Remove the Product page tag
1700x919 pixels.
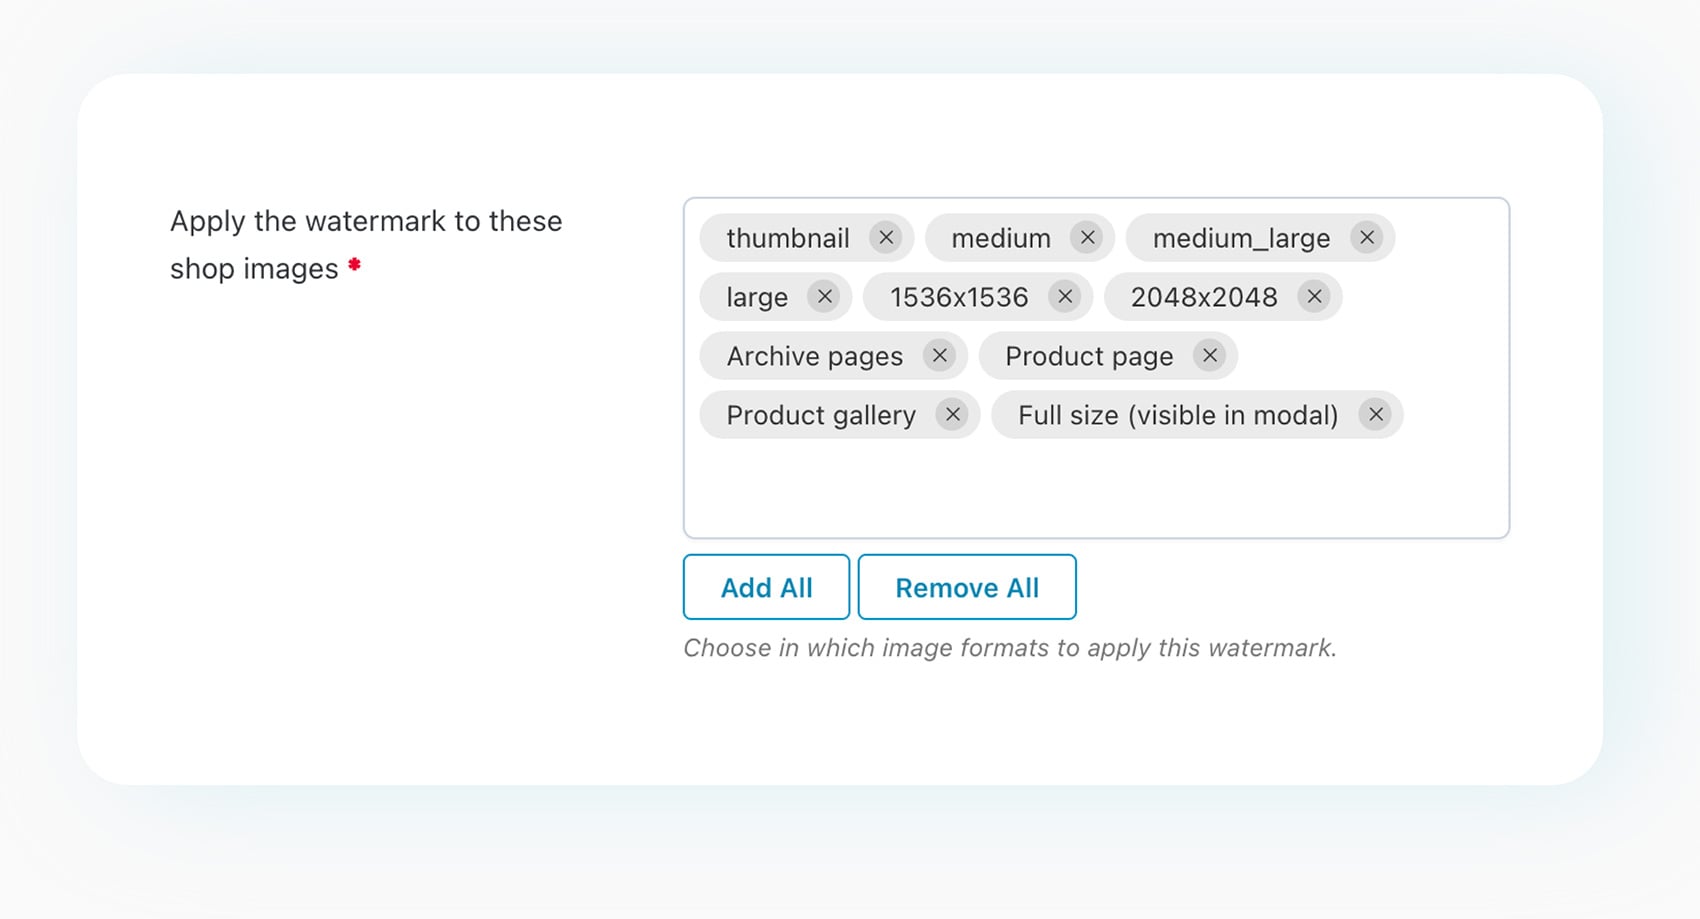[1210, 356]
